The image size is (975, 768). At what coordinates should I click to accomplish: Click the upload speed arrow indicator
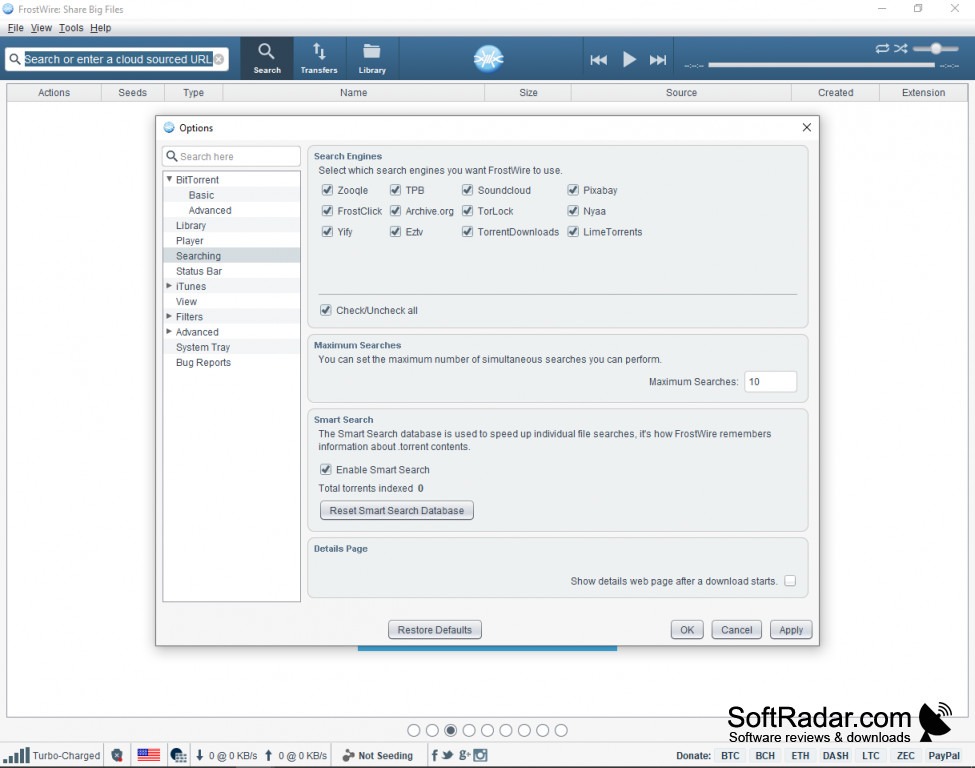point(269,755)
